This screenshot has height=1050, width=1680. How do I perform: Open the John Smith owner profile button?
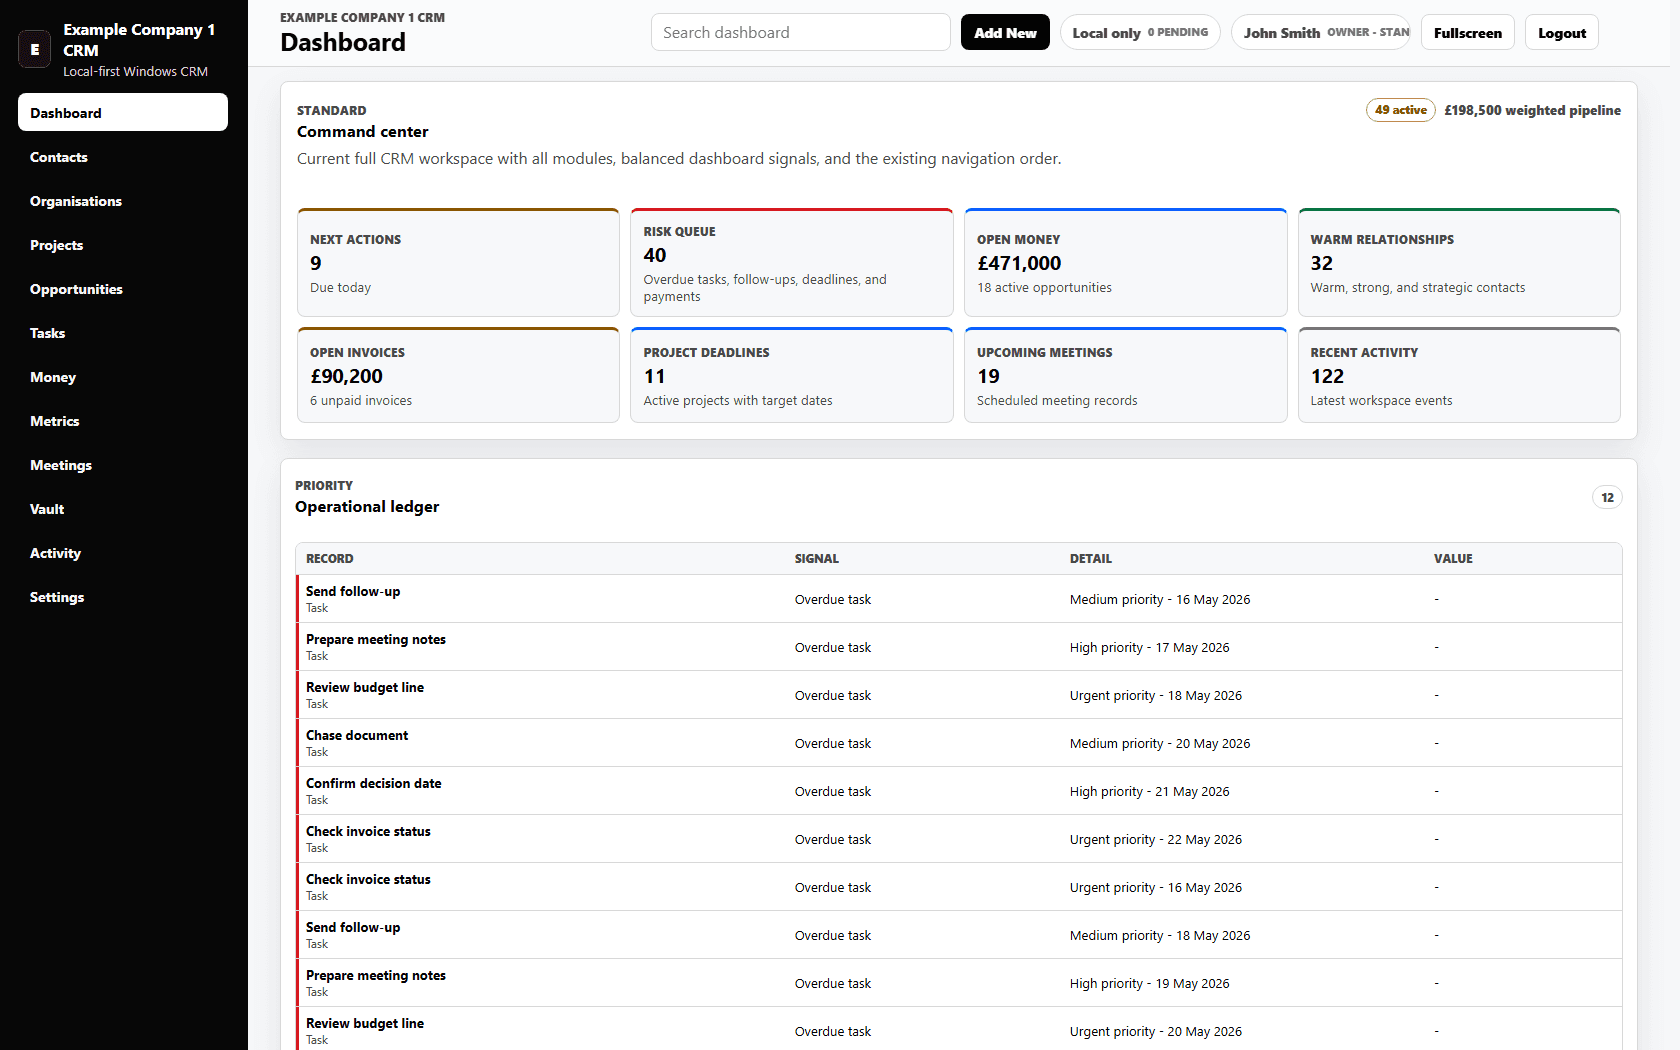click(1321, 32)
